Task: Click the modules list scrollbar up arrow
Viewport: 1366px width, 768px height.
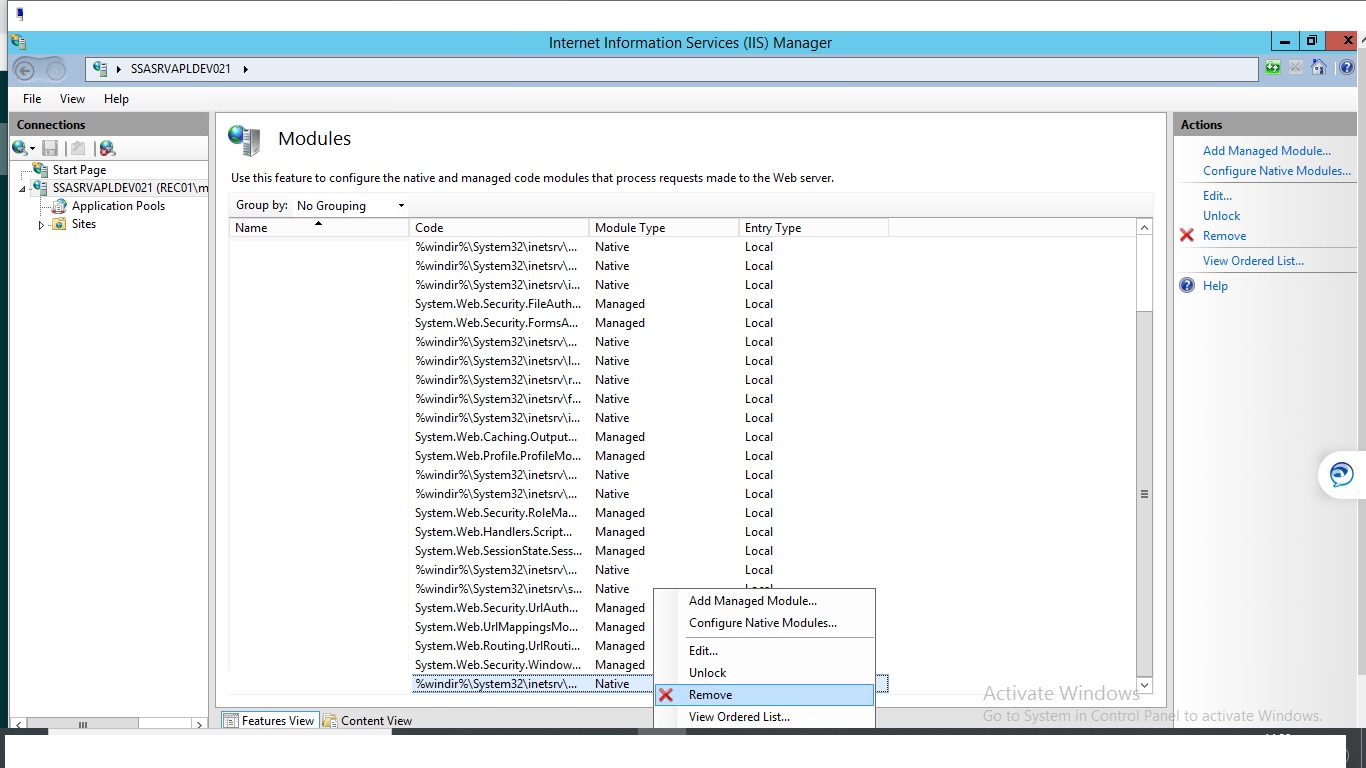Action: point(1145,228)
